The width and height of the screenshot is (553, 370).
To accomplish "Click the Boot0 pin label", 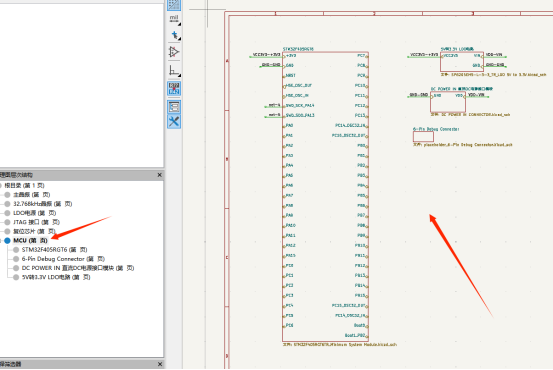I will (359, 325).
